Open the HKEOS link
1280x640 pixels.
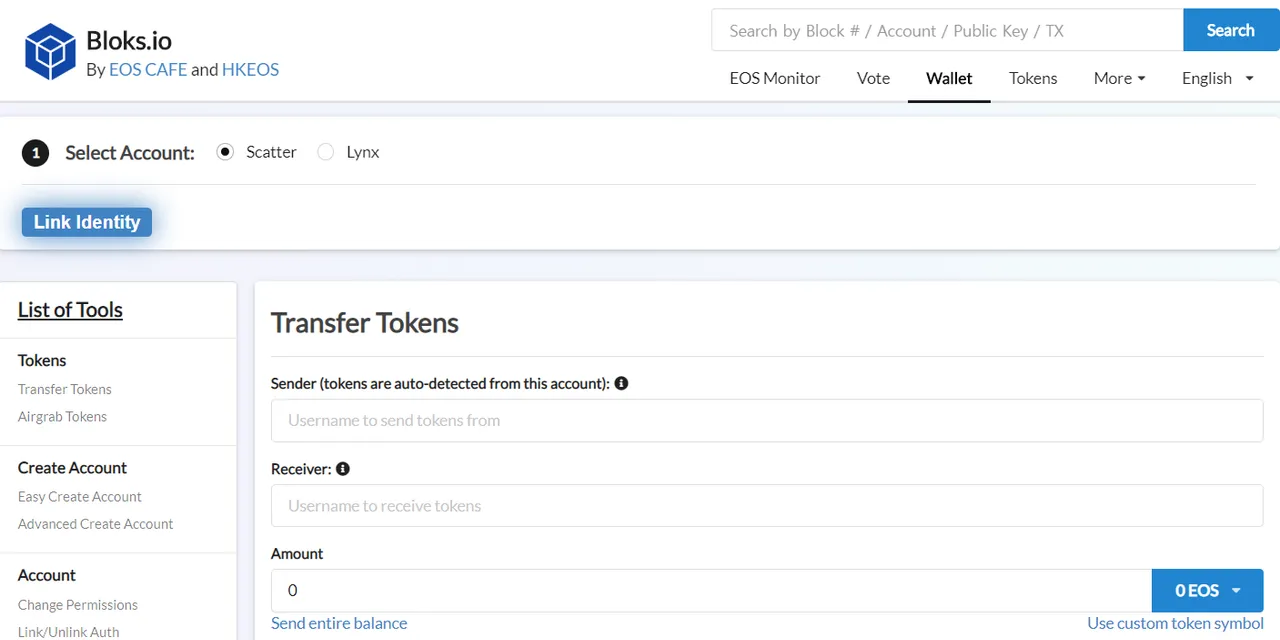[250, 69]
